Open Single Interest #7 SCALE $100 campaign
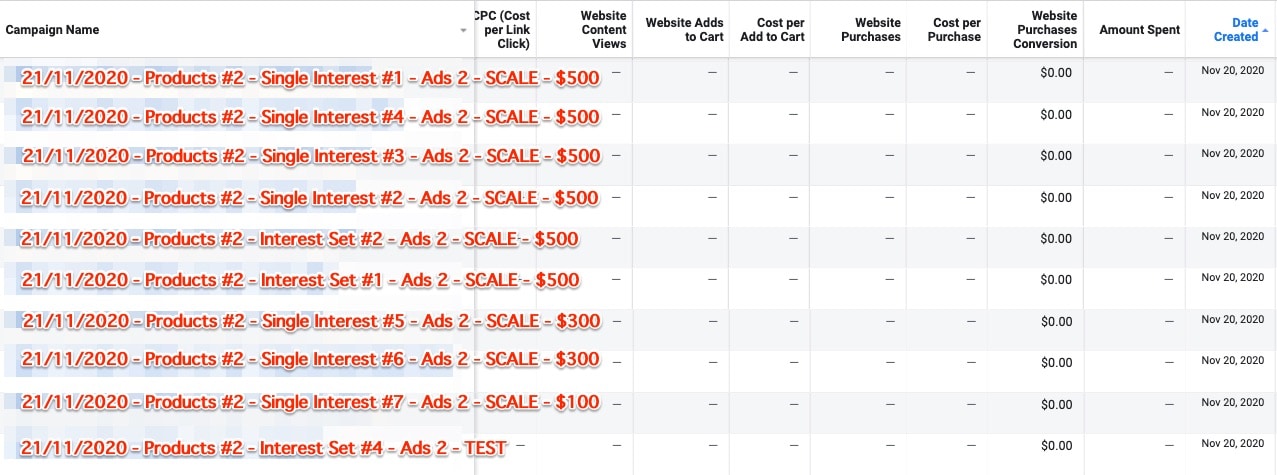Viewport: 1277px width, 475px height. tap(310, 403)
